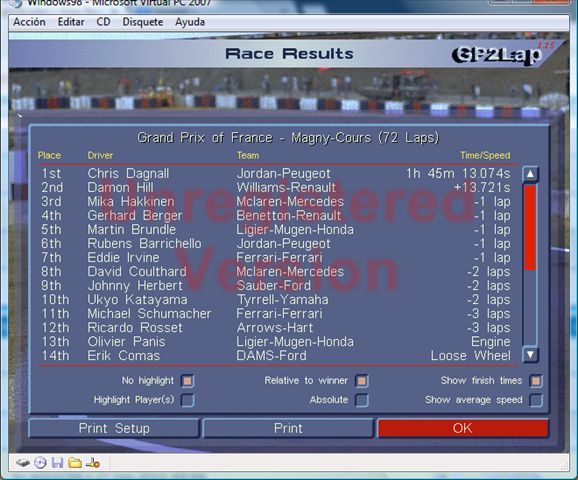
Task: Click the Arrows-Hart team name
Action: (275, 328)
